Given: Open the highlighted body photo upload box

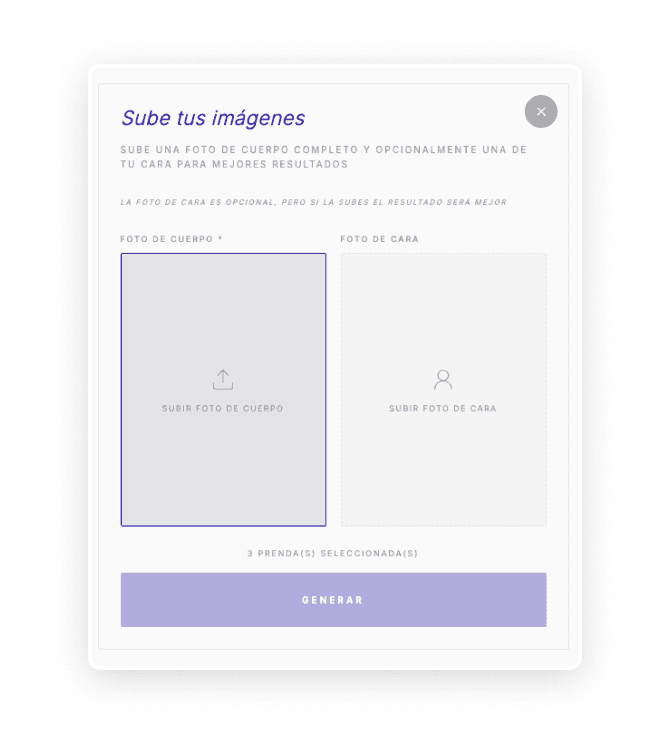Looking at the screenshot, I should (223, 389).
